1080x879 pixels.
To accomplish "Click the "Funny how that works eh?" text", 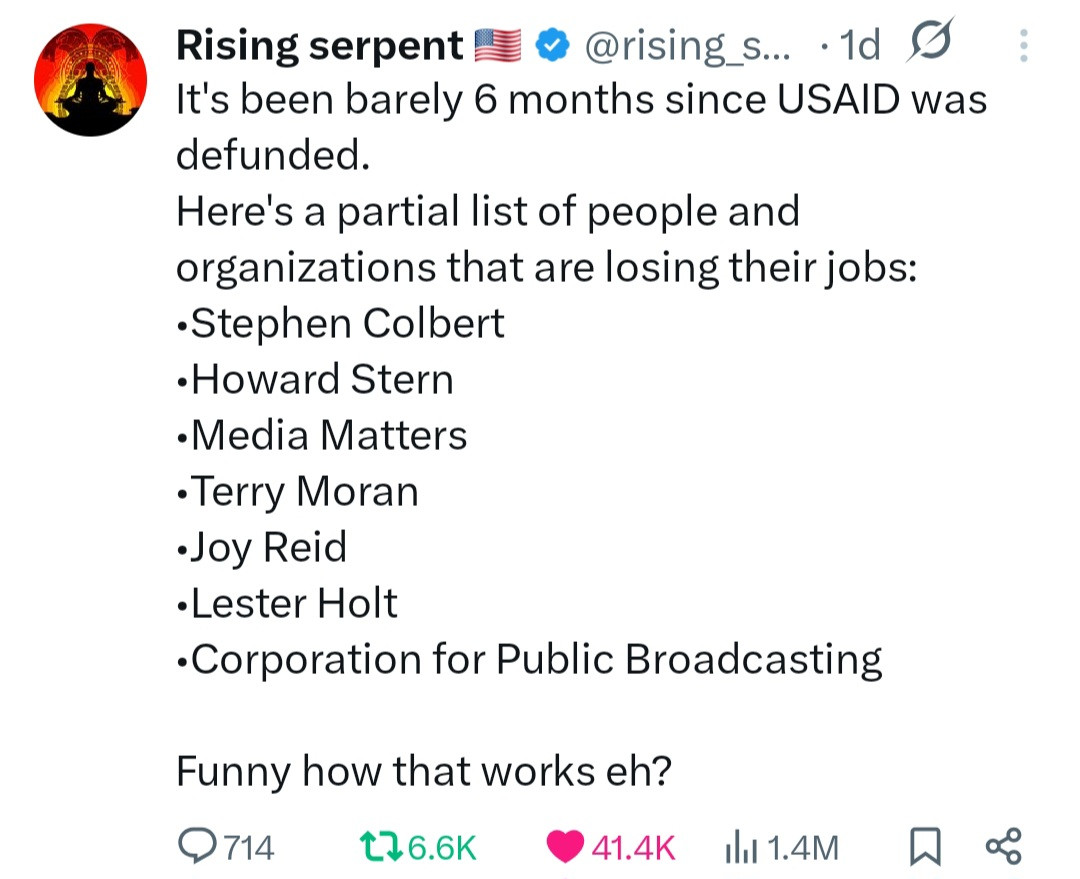I will [423, 771].
